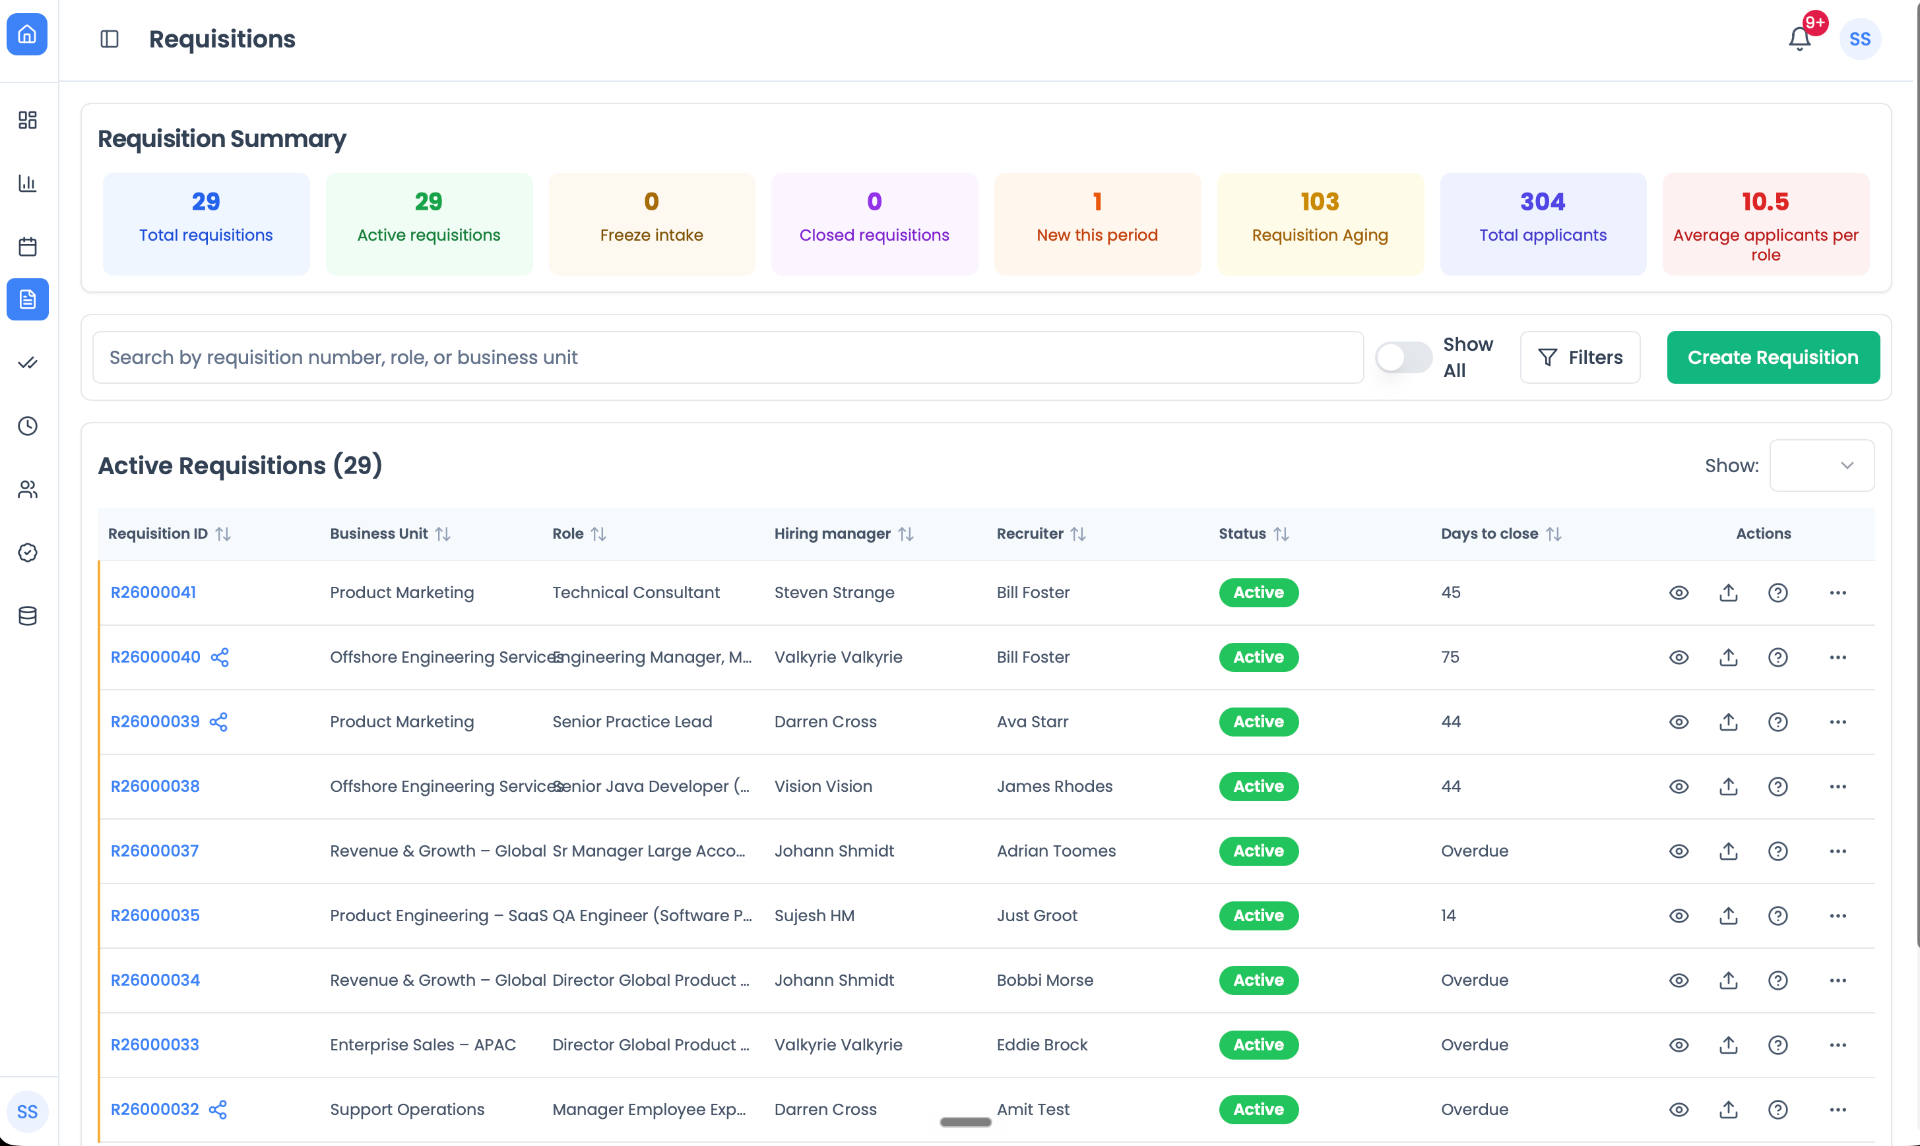Screen dimensions: 1920x1146
Task: Open the SS user avatar at top right
Action: 1860,39
